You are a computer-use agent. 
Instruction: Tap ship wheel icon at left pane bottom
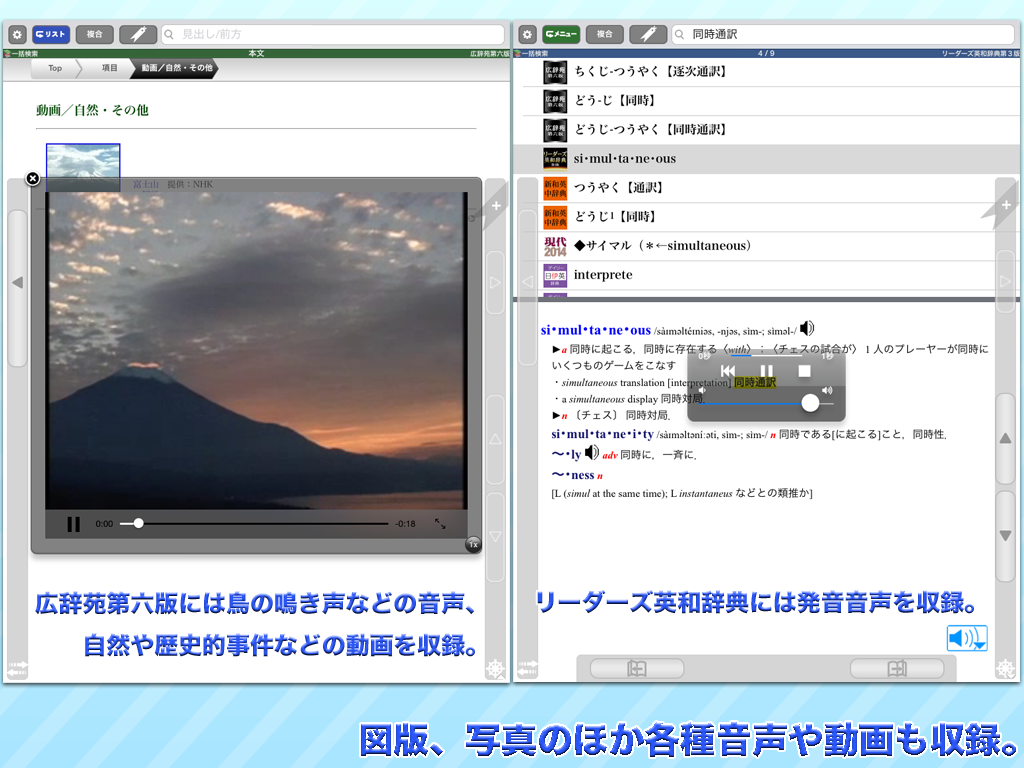tap(496, 668)
